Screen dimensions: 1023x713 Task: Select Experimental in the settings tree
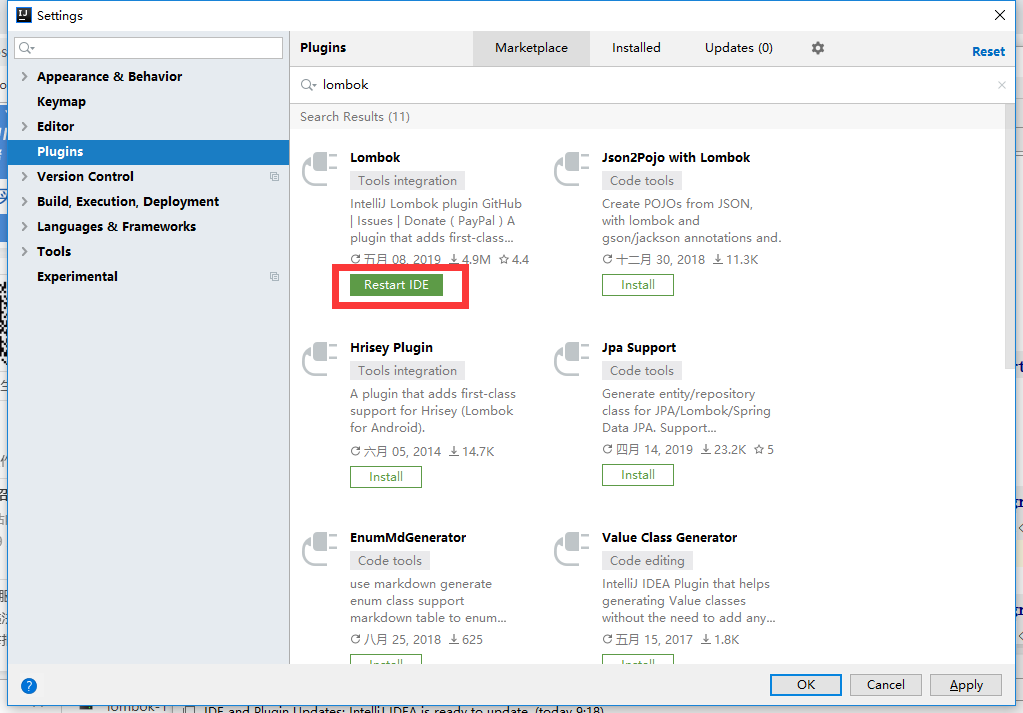[x=77, y=277]
